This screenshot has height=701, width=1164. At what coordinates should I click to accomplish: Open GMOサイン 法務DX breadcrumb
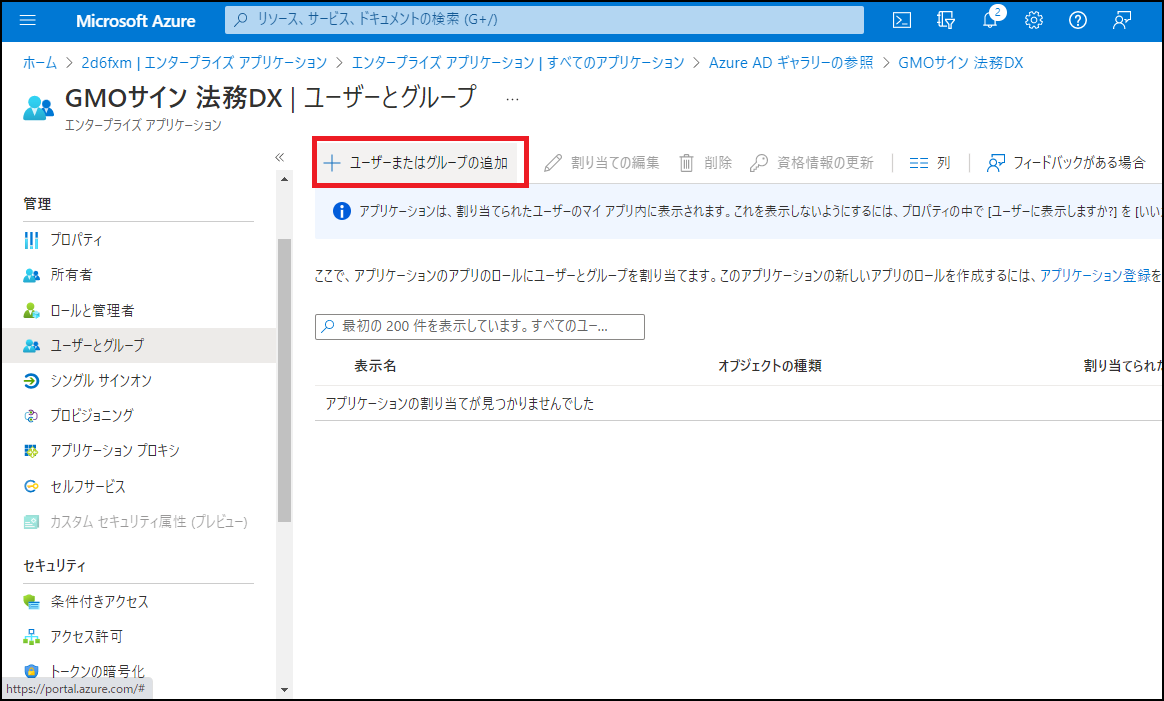coord(961,63)
